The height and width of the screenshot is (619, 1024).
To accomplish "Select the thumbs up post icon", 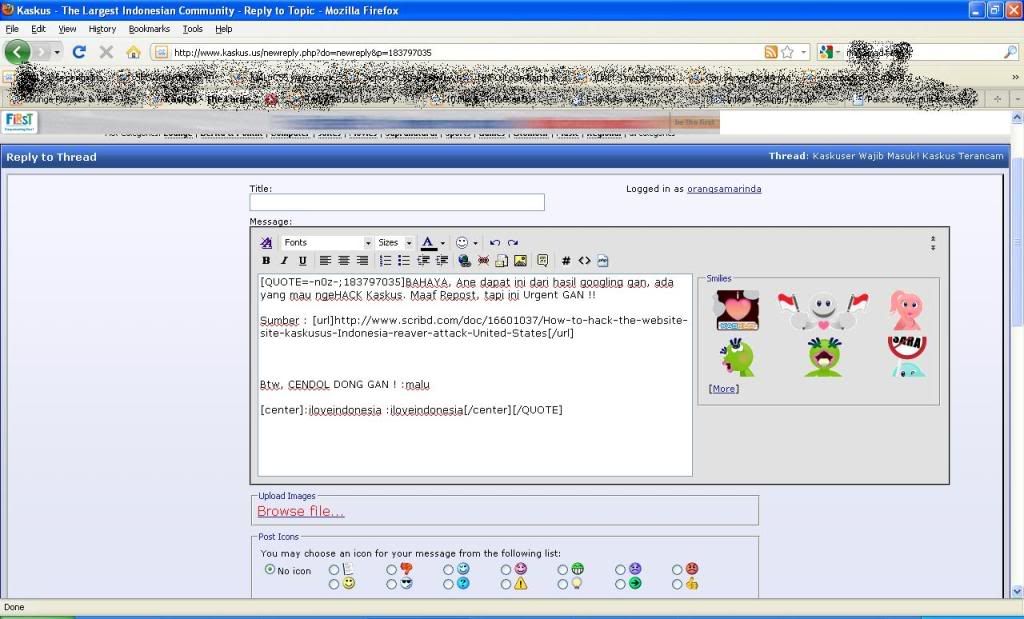I will [677, 584].
